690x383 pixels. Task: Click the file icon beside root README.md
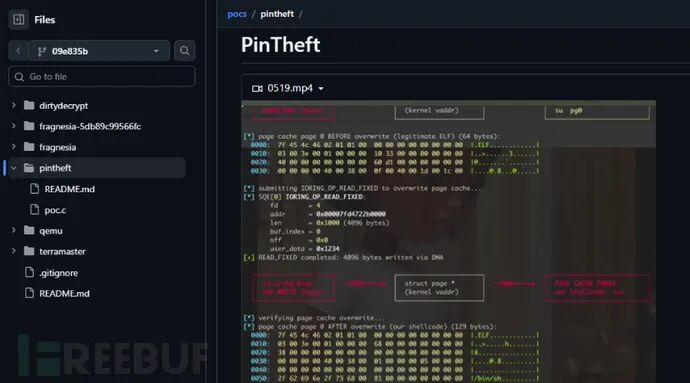tap(29, 293)
